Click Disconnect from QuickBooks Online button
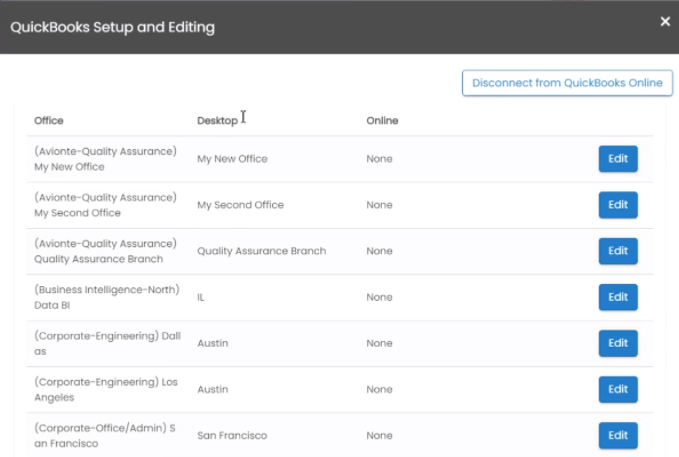The width and height of the screenshot is (679, 457). [567, 83]
